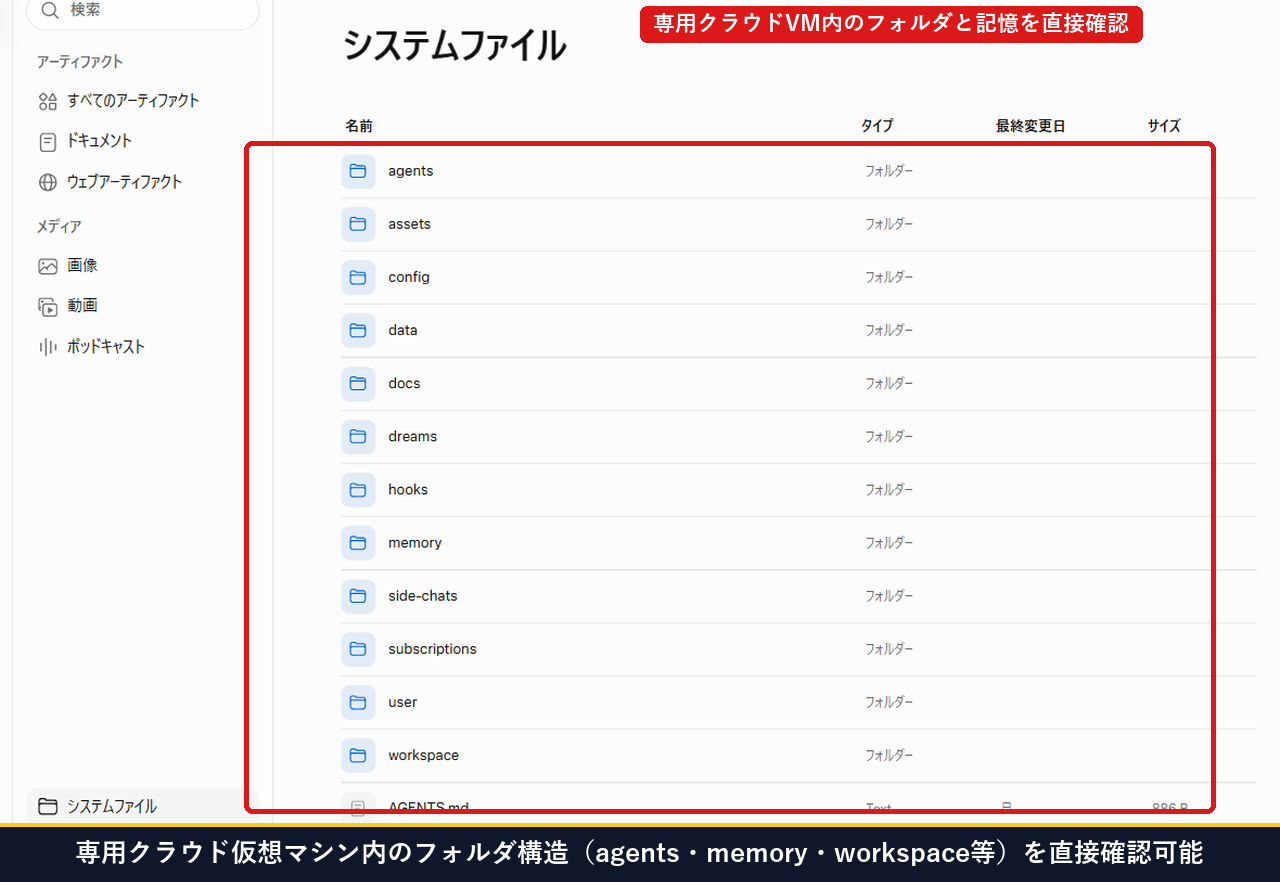The height and width of the screenshot is (882, 1280).
Task: Open the hooks folder name
Action: [408, 489]
